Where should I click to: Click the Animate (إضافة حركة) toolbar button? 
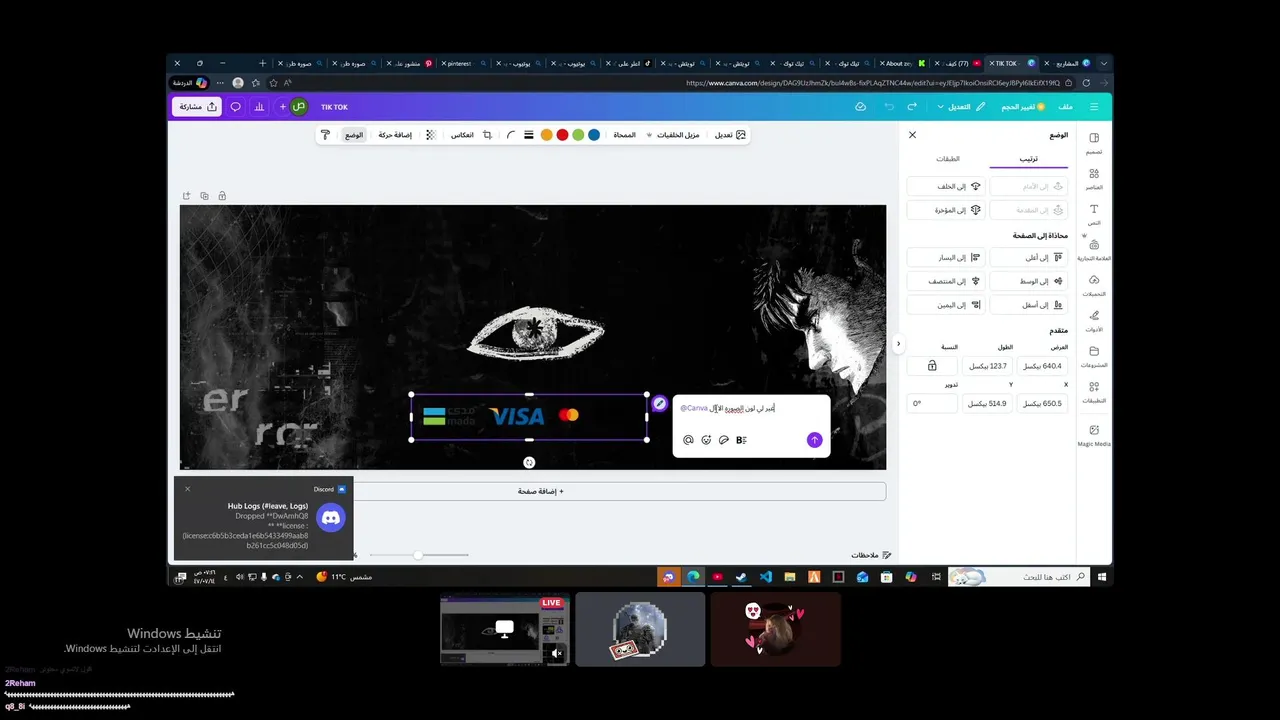point(394,135)
